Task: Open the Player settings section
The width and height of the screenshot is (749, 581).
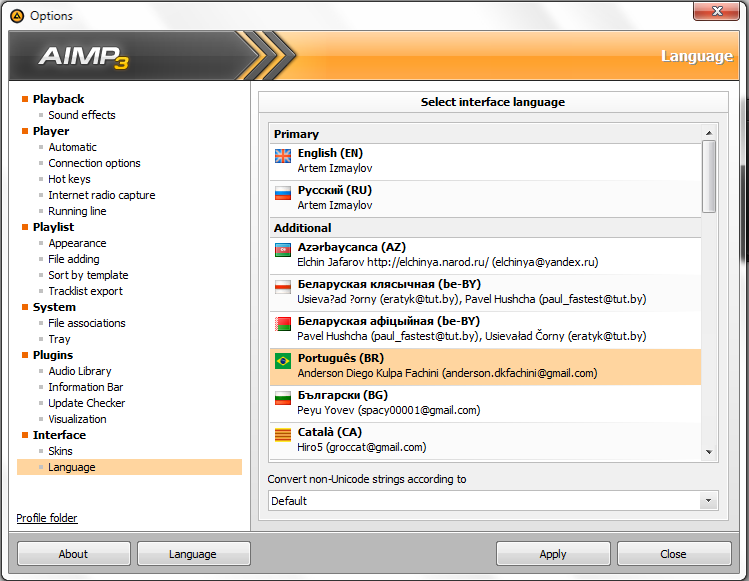Action: point(51,131)
